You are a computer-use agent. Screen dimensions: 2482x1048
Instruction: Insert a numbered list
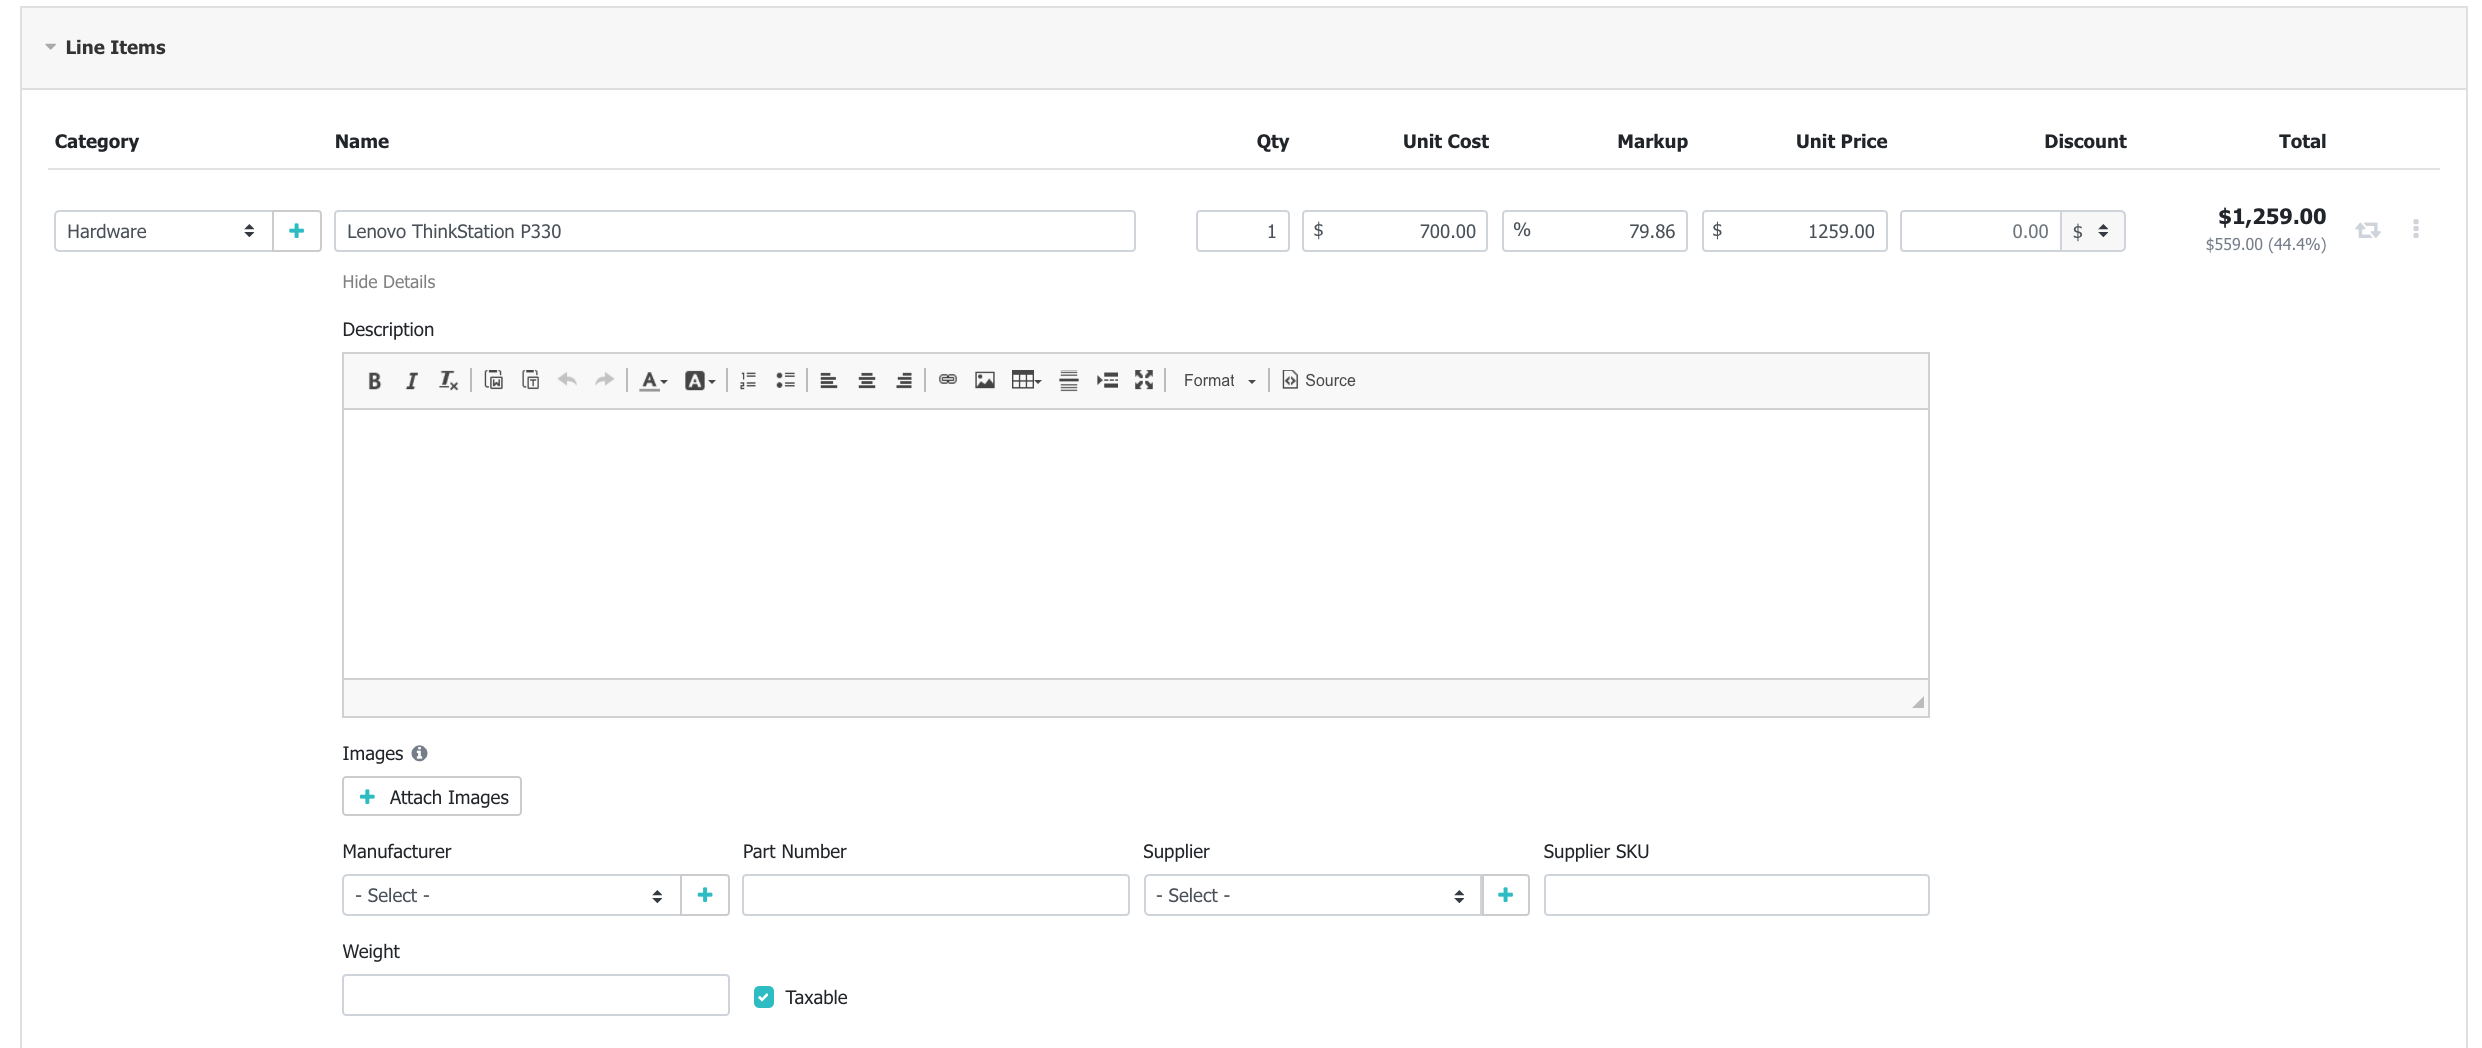click(x=748, y=380)
